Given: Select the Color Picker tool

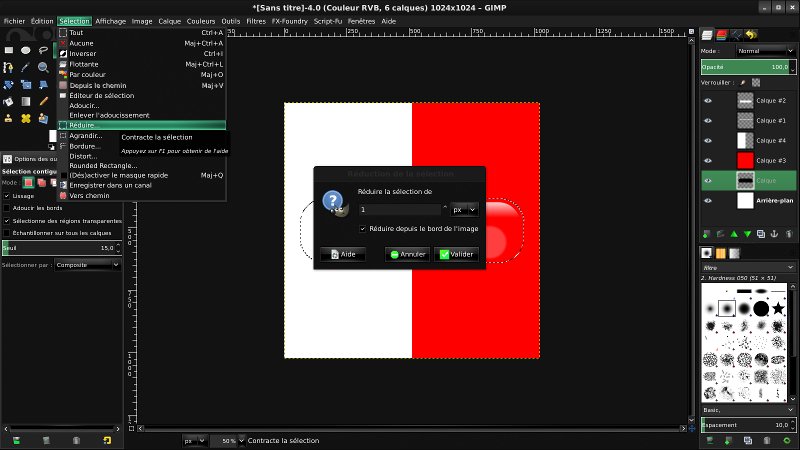Looking at the screenshot, I should click(x=26, y=67).
